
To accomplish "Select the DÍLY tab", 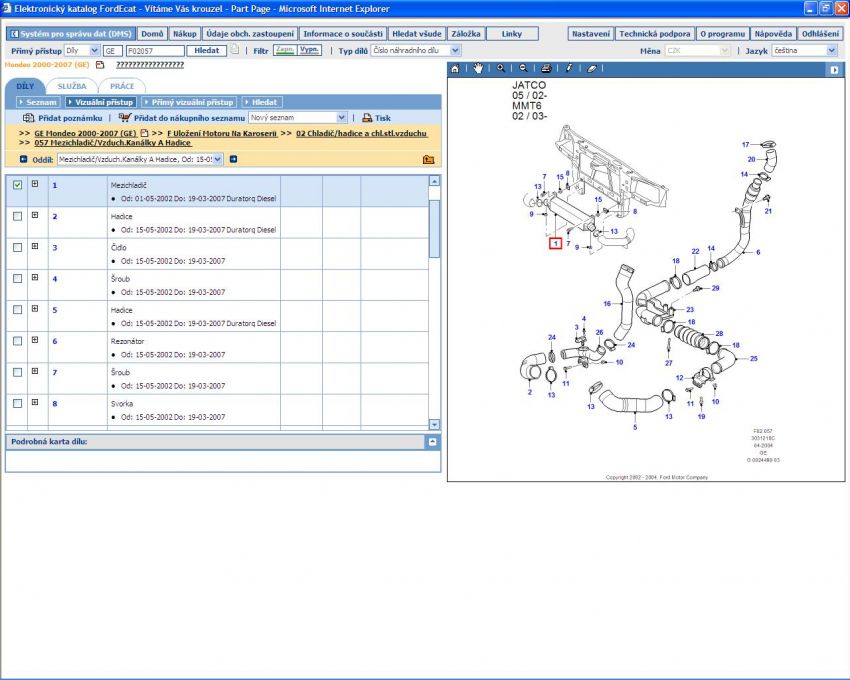I will [x=25, y=86].
